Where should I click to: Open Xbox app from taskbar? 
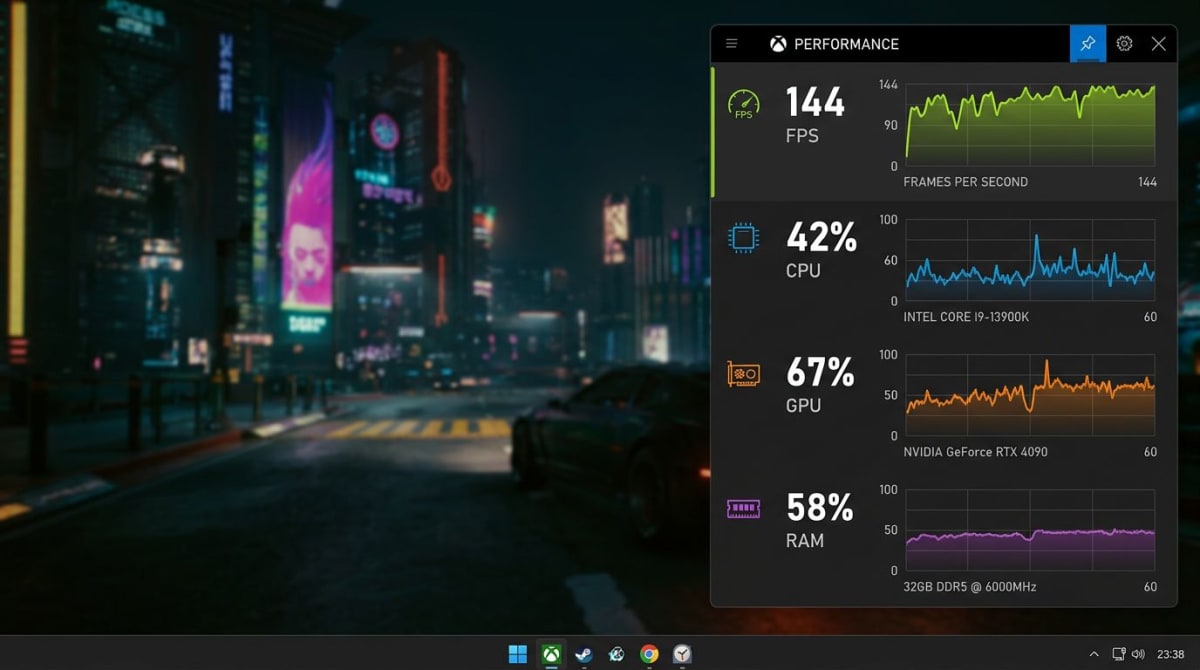pyautogui.click(x=551, y=654)
